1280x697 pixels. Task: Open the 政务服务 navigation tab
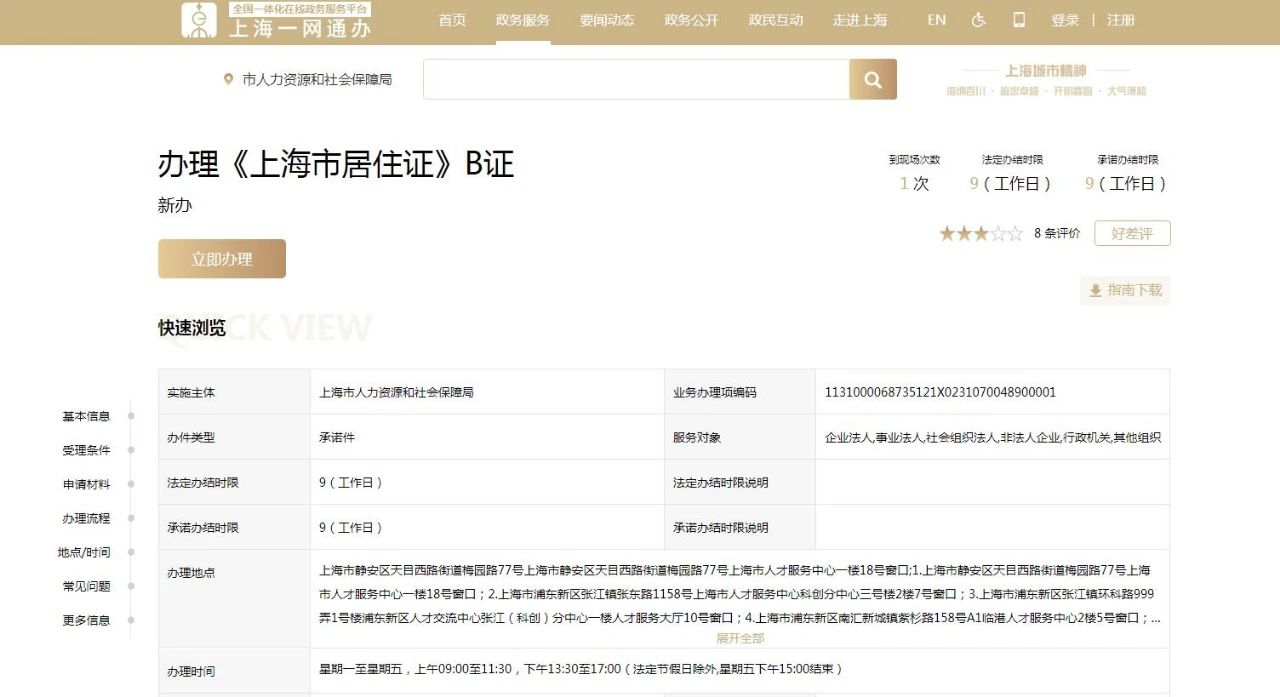click(523, 20)
